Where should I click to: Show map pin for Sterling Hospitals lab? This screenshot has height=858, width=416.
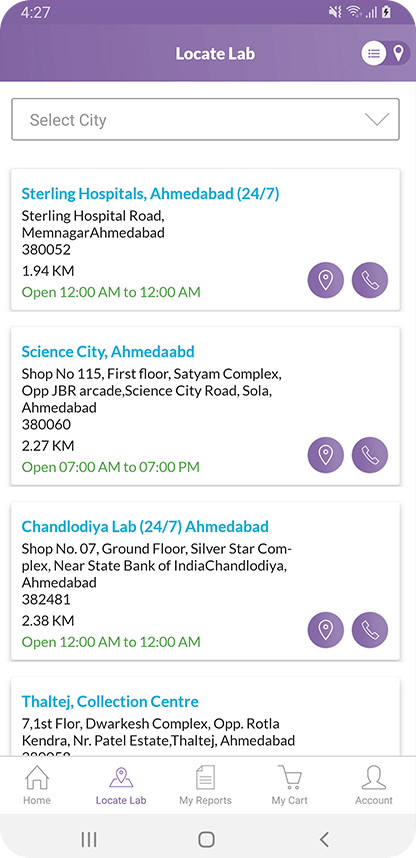[x=326, y=280]
